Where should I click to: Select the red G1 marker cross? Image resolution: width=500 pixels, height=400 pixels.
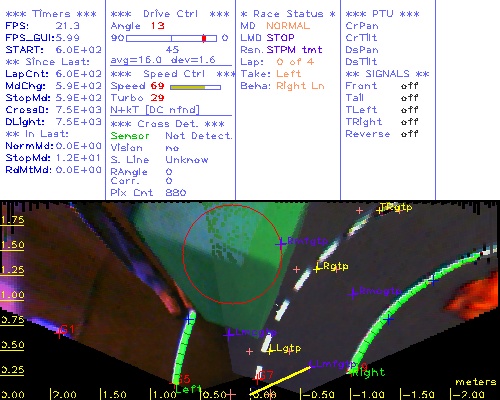59,332
